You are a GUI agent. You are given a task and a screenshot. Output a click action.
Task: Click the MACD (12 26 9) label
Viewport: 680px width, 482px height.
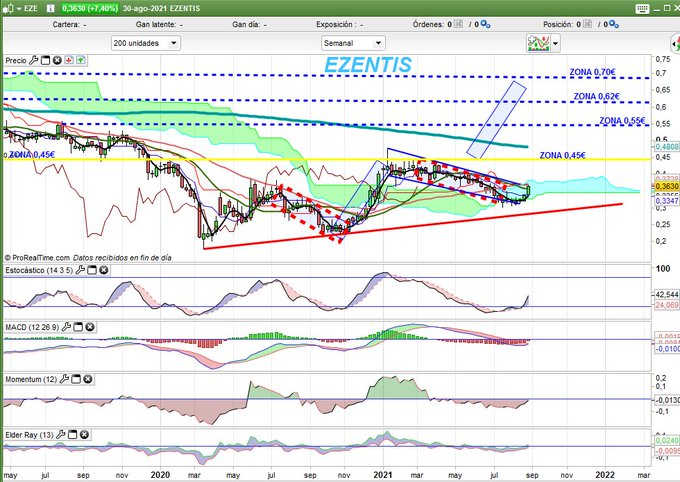click(32, 327)
